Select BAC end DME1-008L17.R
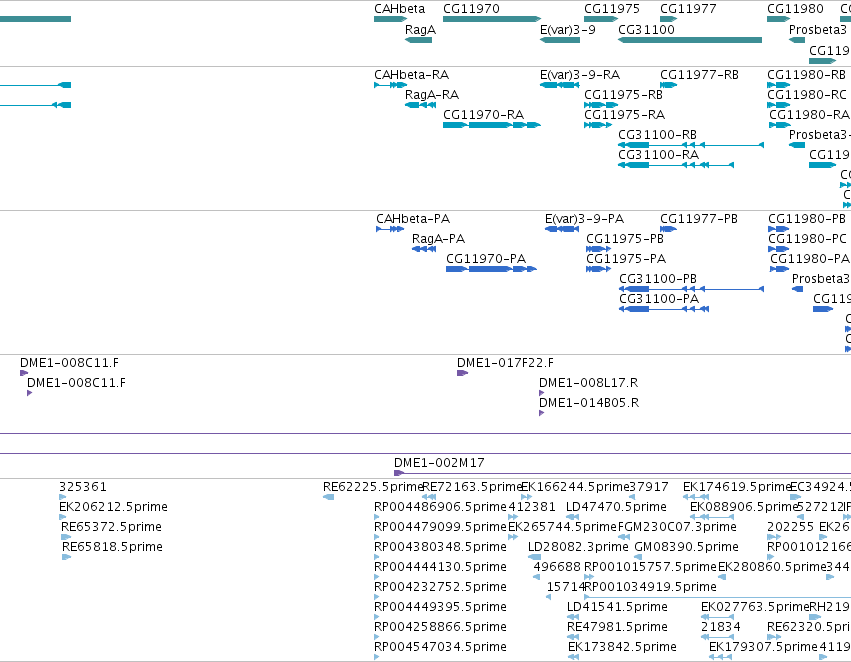The image size is (851, 662). click(588, 383)
